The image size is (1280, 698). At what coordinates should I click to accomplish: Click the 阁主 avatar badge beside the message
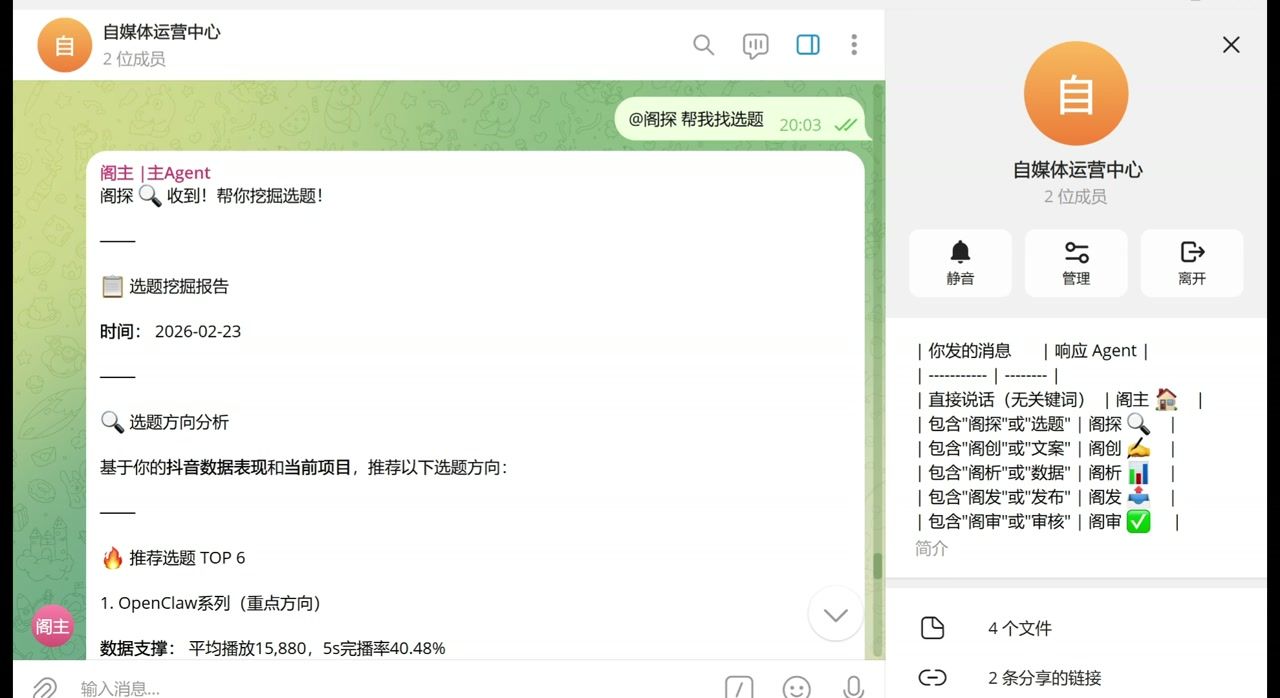pos(51,626)
